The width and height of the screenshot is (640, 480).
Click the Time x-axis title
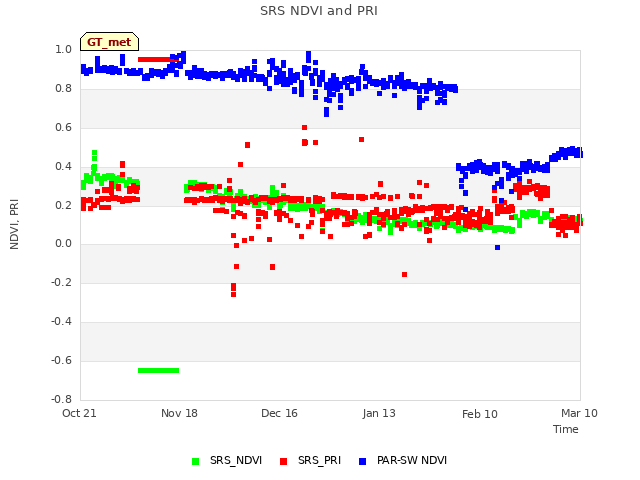click(566, 429)
